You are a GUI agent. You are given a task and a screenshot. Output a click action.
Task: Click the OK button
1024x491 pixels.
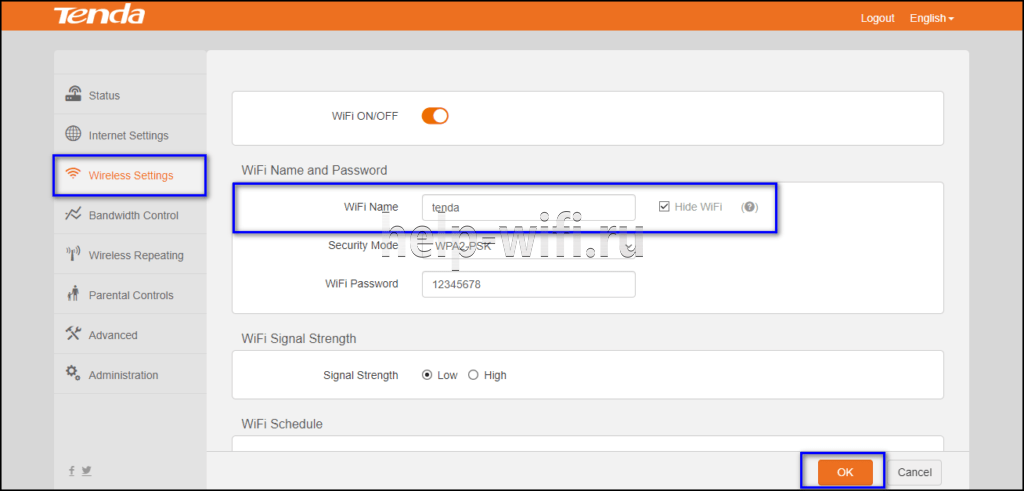(845, 472)
